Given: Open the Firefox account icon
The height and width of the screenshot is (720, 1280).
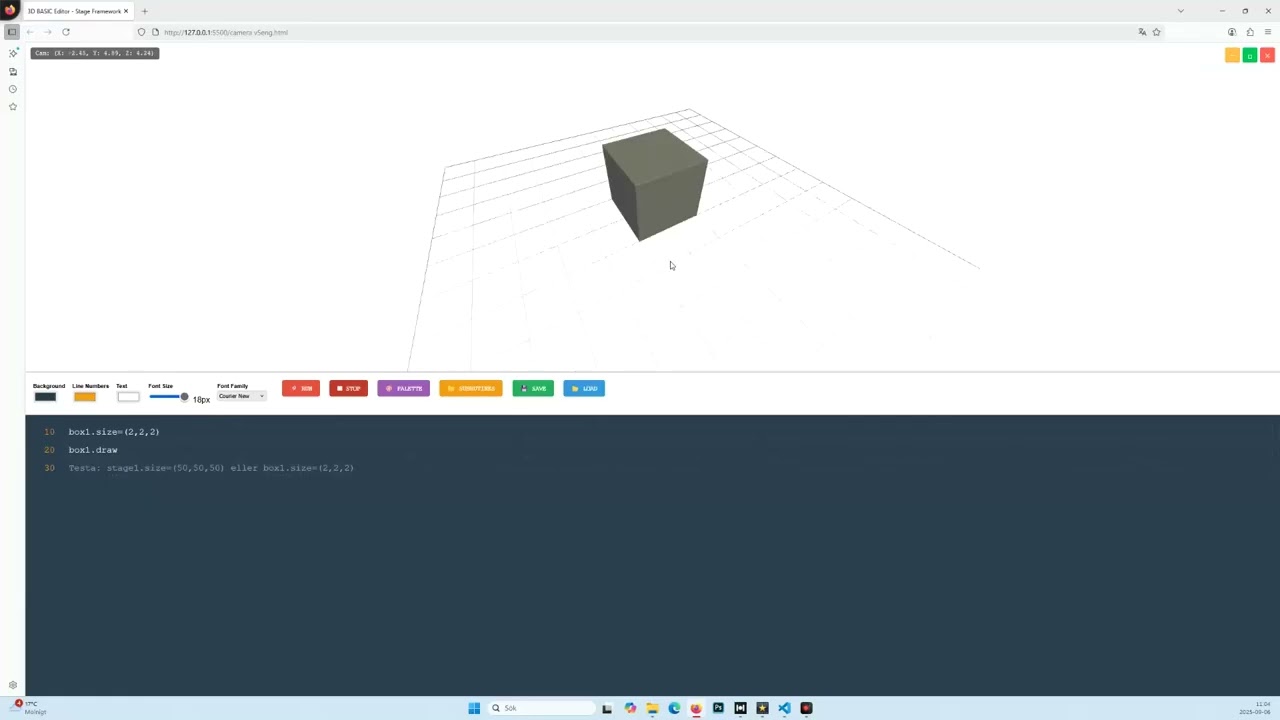Looking at the screenshot, I should point(1232,32).
